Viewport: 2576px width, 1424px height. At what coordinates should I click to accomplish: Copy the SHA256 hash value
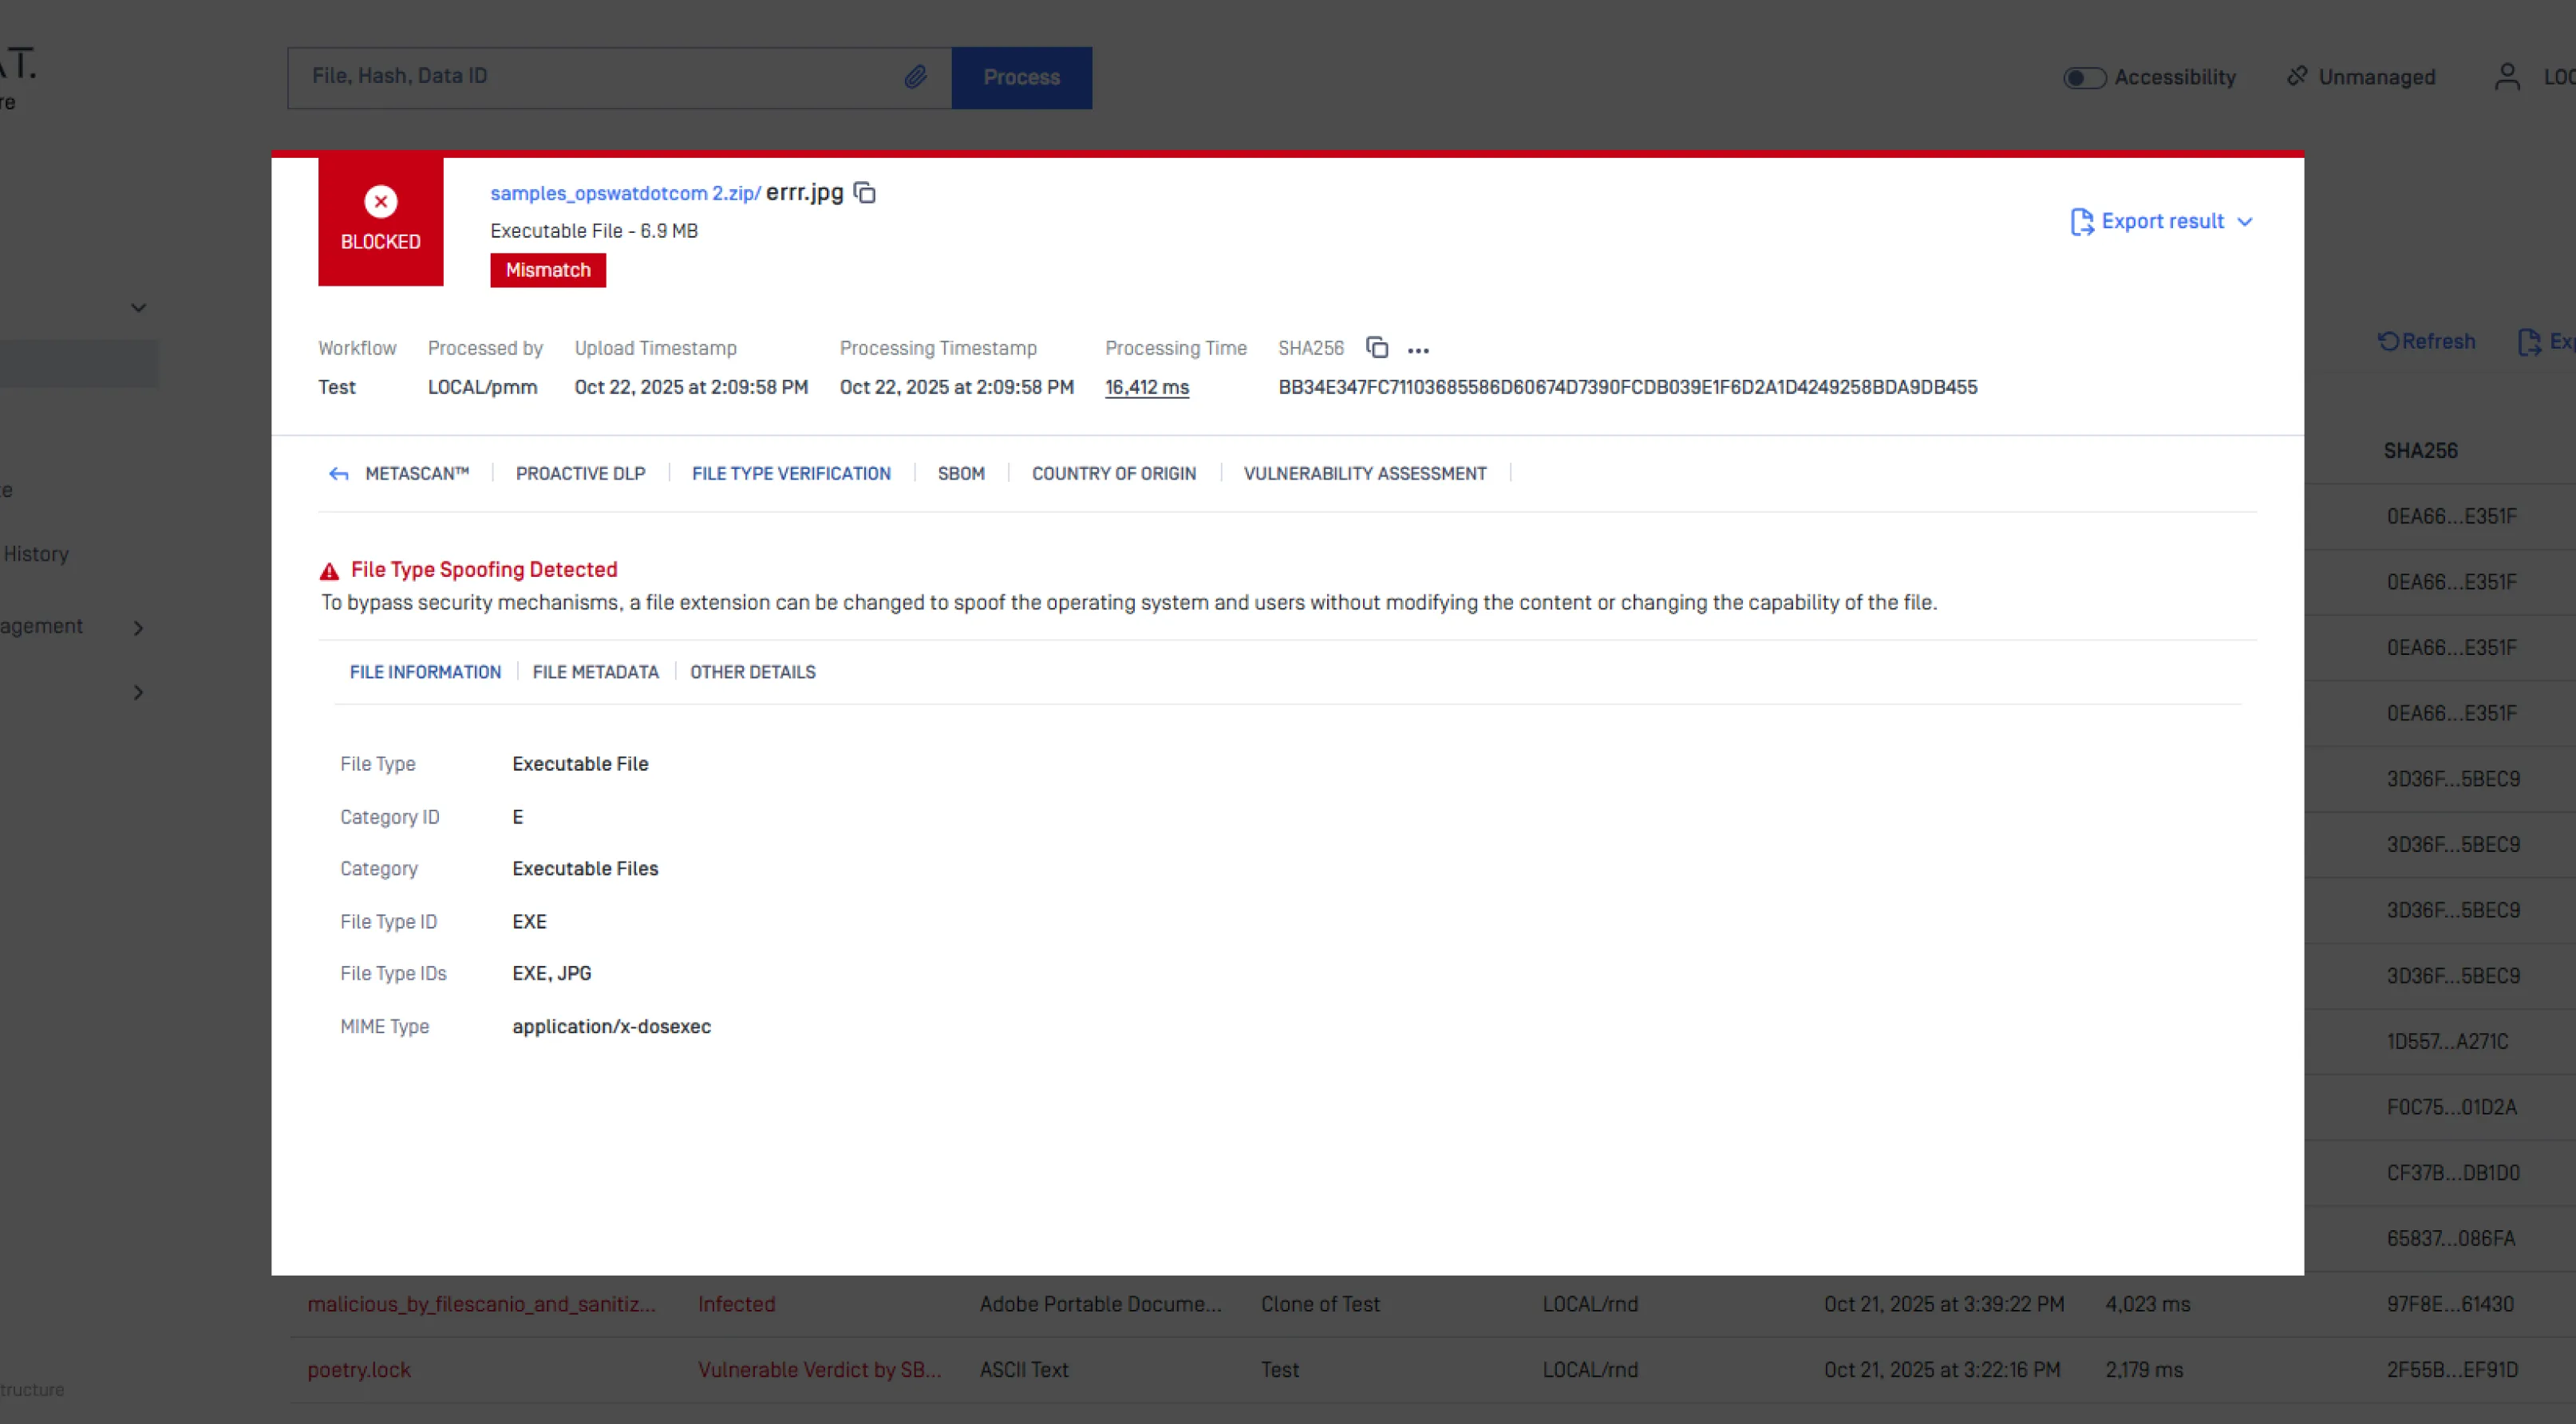[1377, 348]
